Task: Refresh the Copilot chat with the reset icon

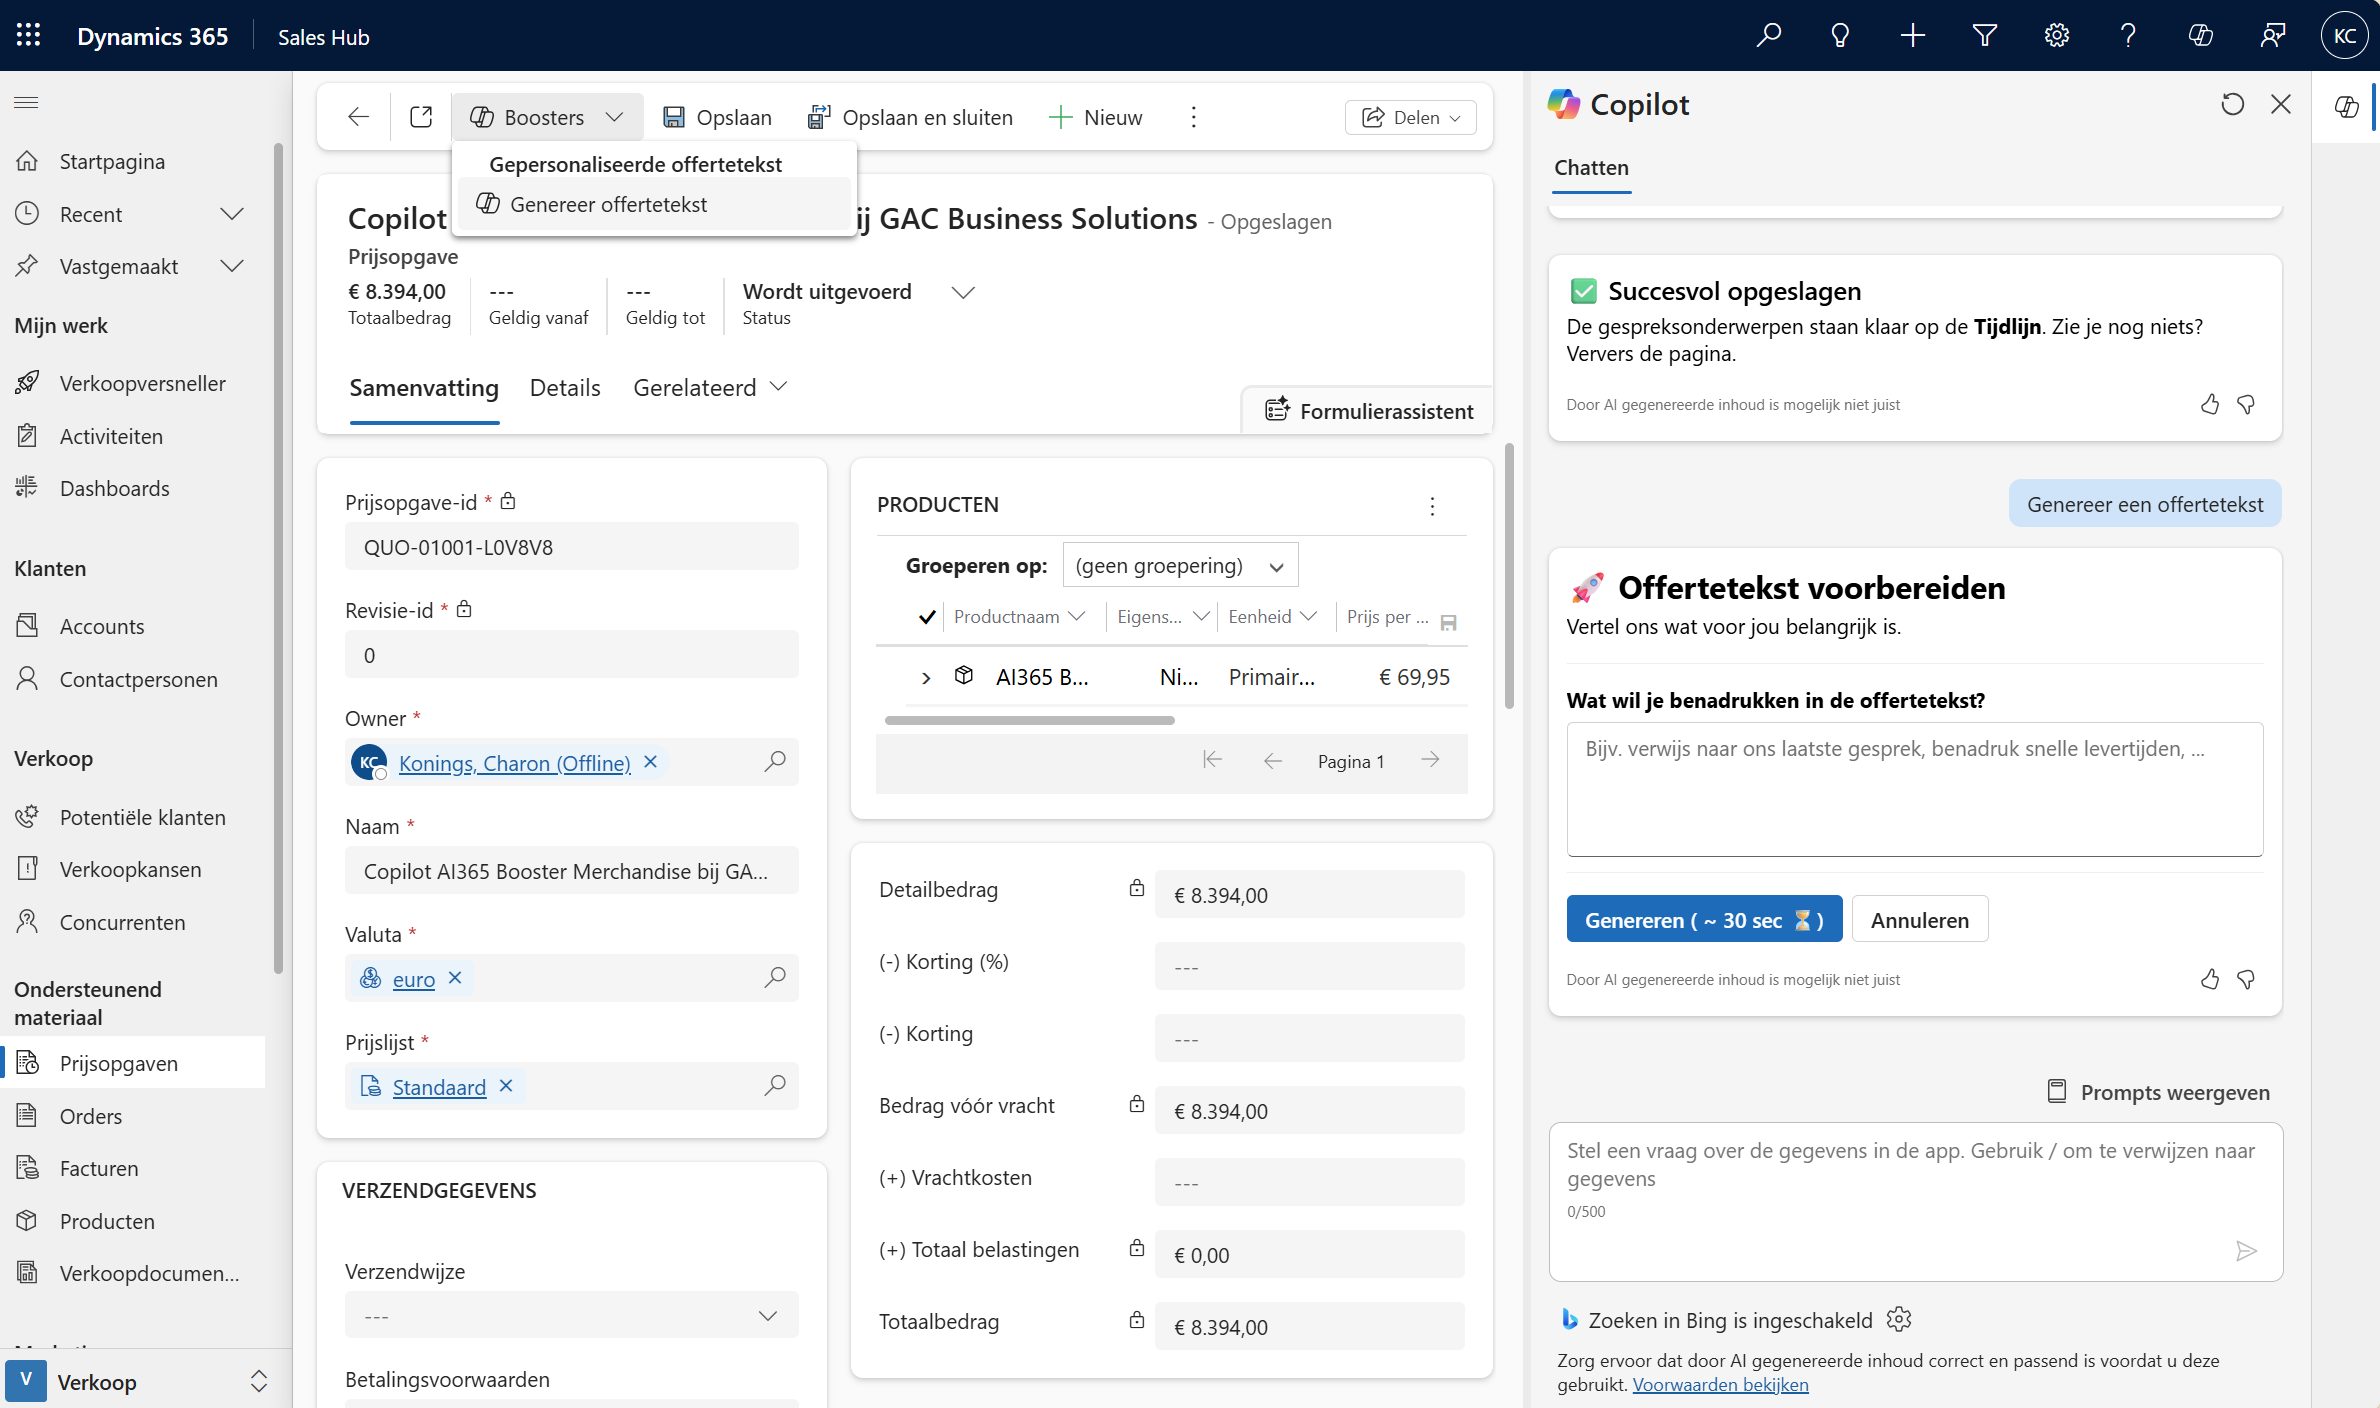Action: (2232, 104)
